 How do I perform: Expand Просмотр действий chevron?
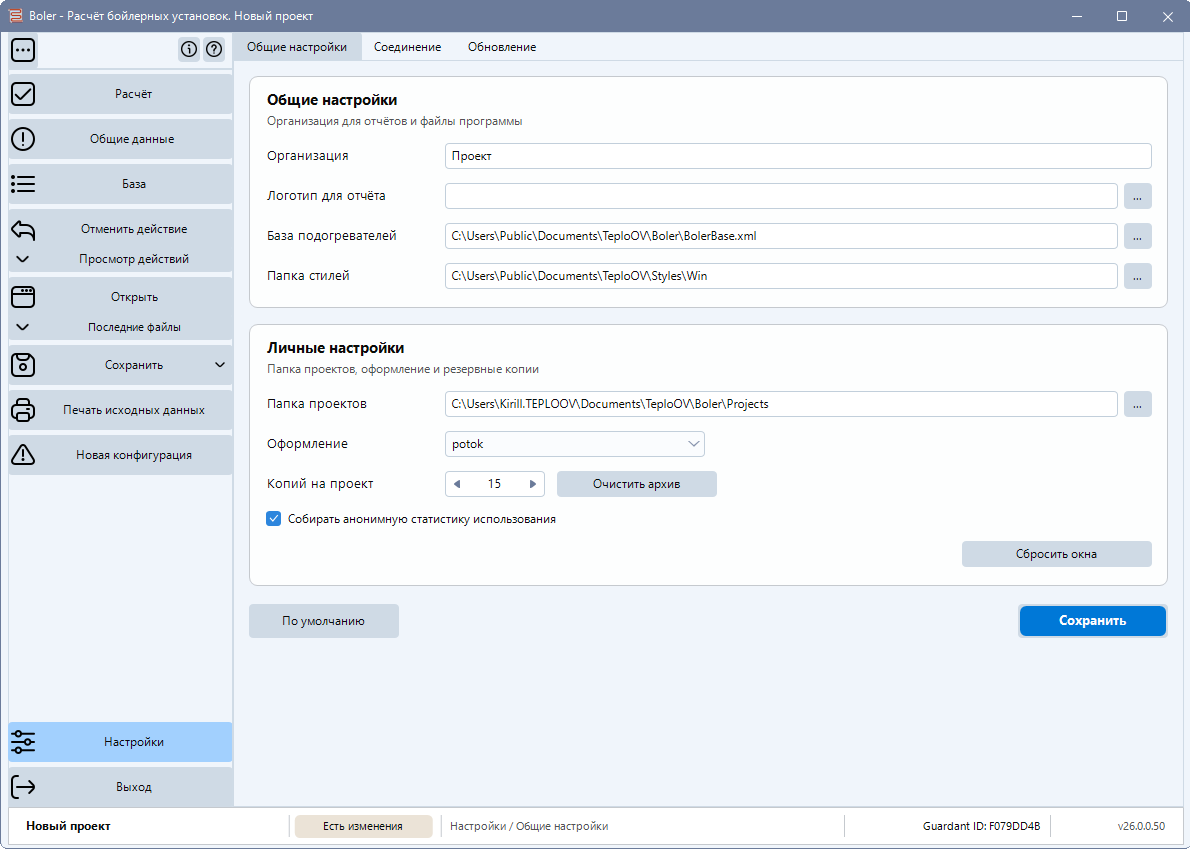point(23,259)
